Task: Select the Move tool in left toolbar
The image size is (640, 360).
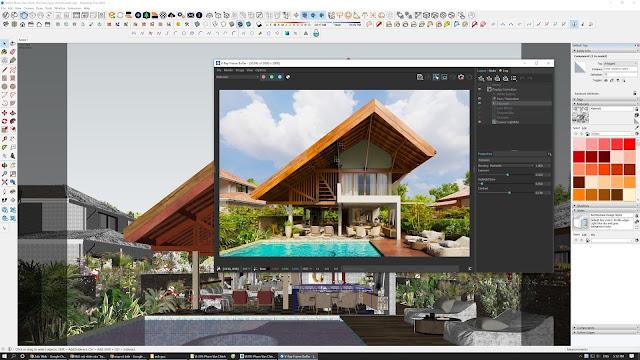Action: pyautogui.click(x=4, y=113)
